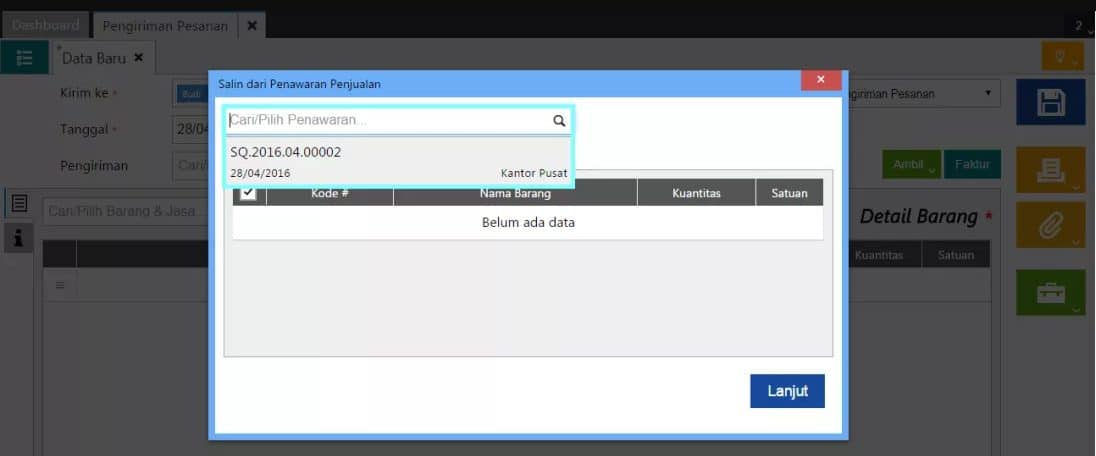
Task: Select the document details icon in left sidebar
Action: coord(19,203)
